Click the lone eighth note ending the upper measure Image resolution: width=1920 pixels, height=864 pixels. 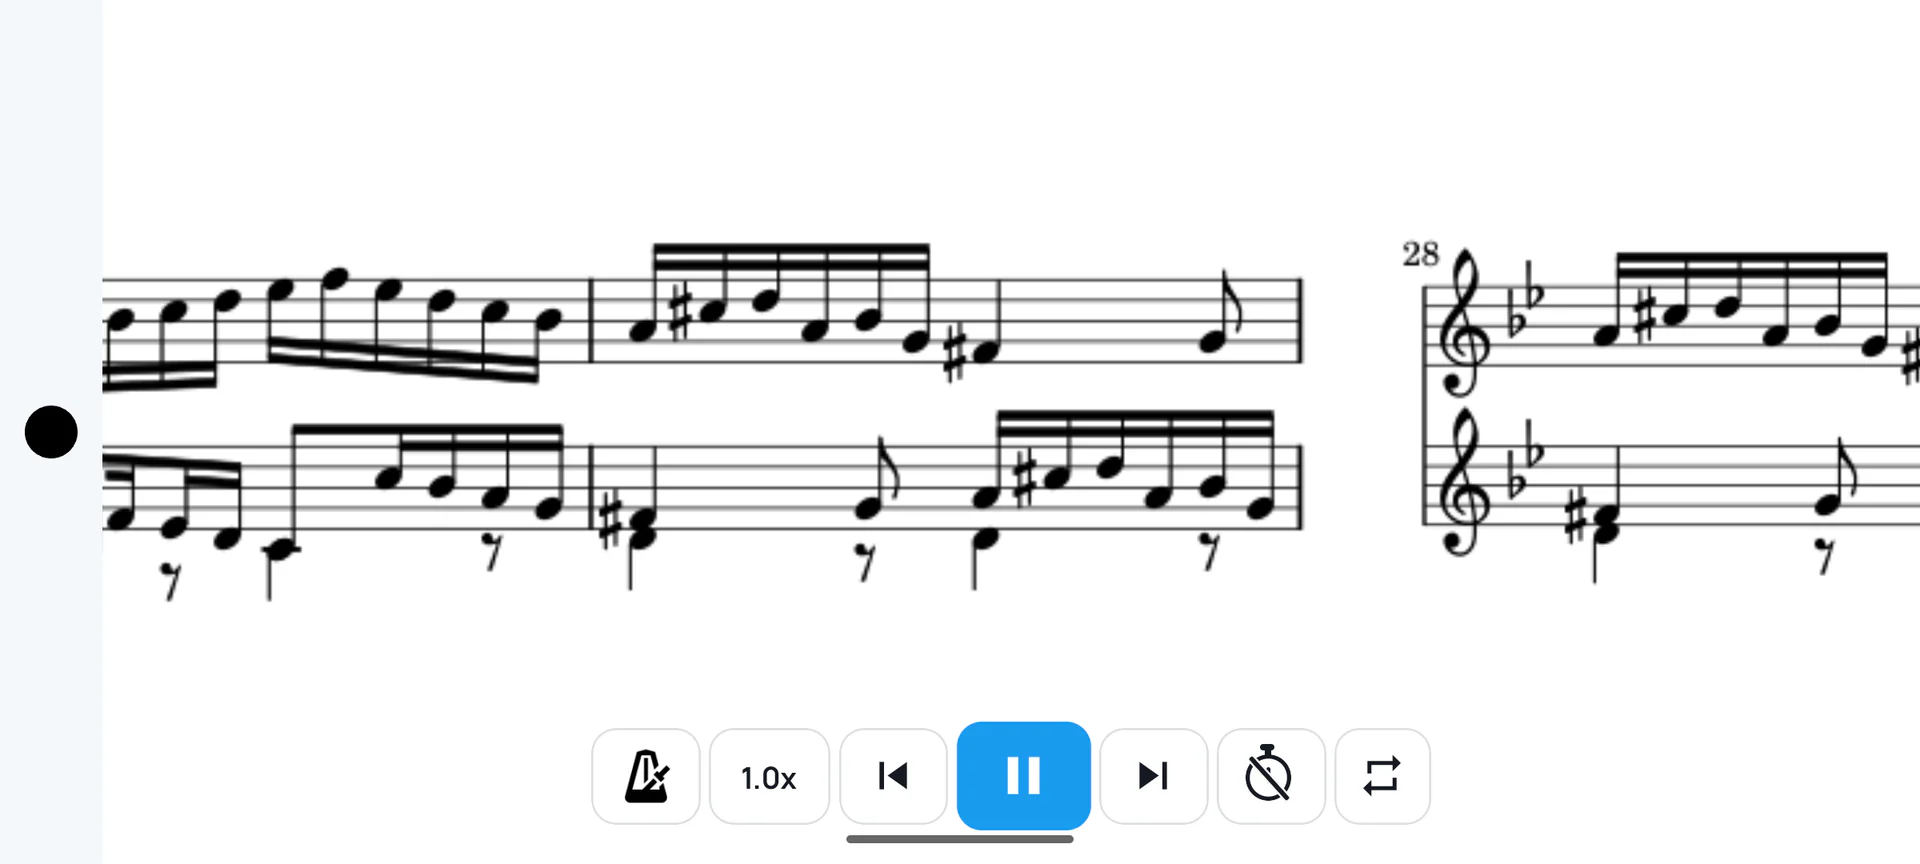(x=1219, y=312)
